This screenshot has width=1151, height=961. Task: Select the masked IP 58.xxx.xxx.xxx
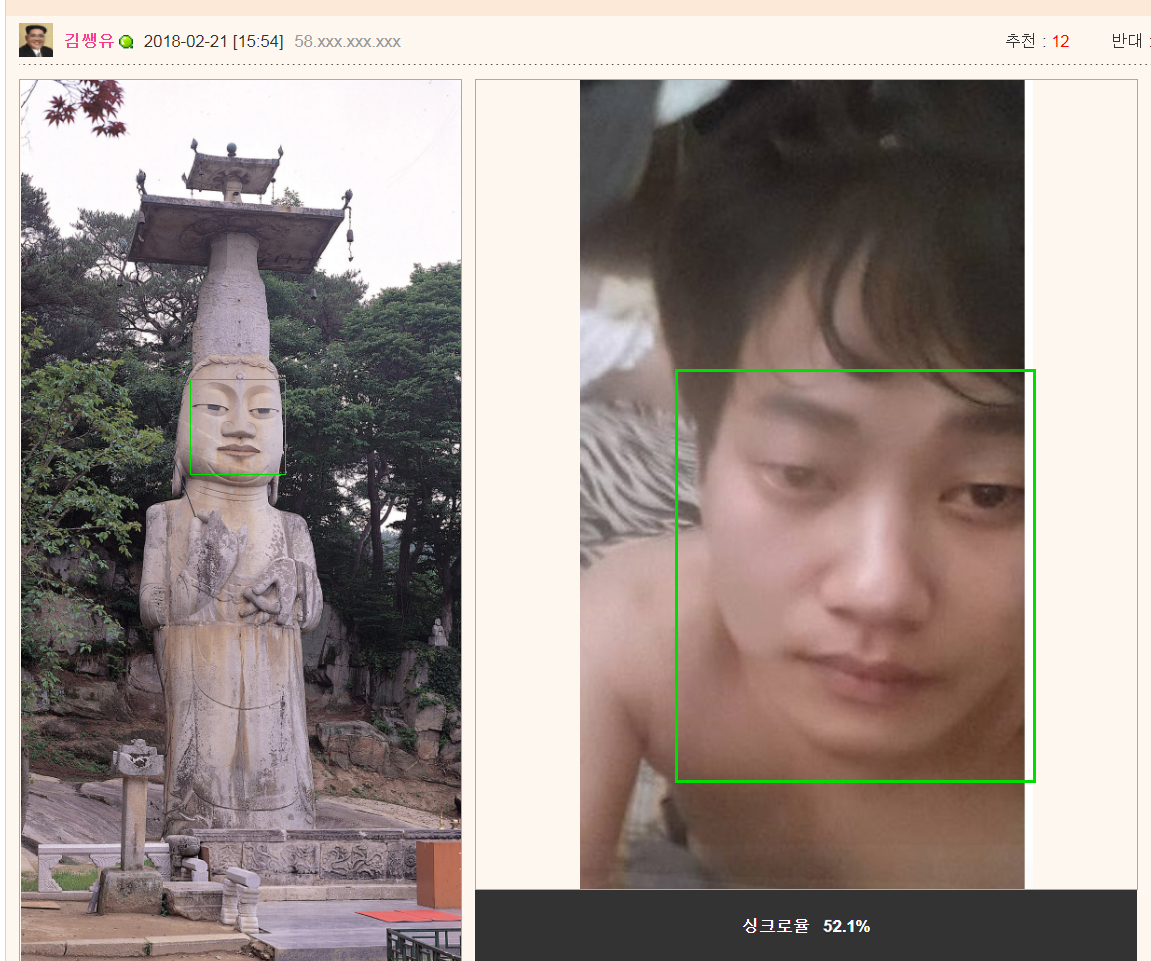tap(347, 41)
